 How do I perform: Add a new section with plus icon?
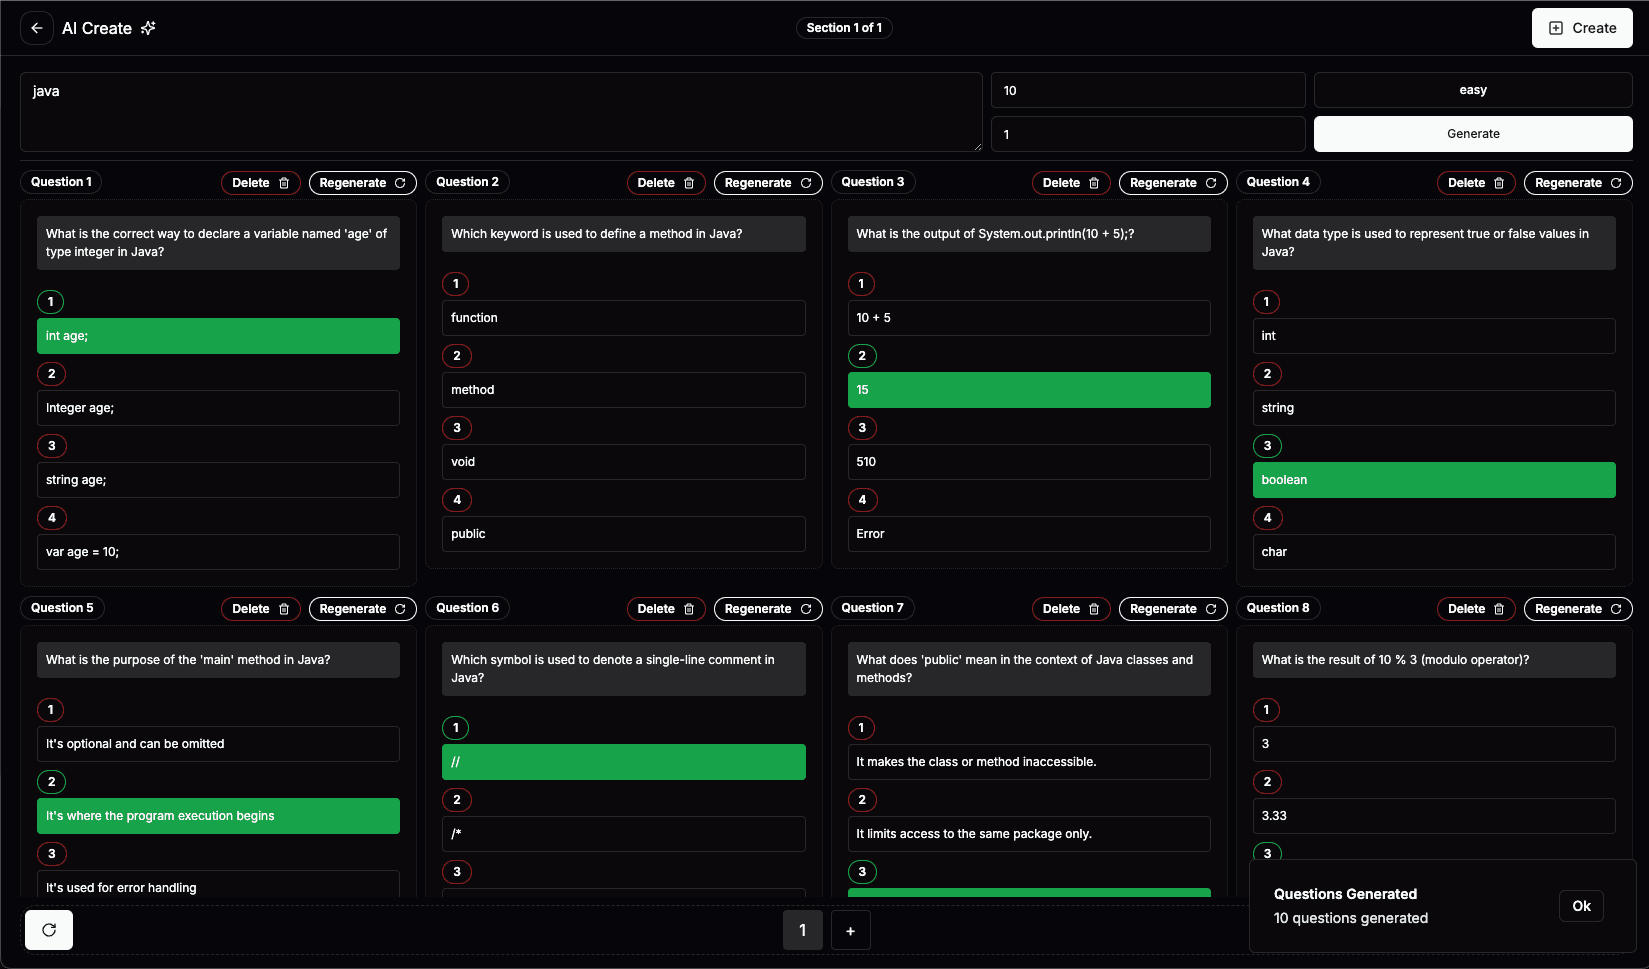tap(850, 931)
